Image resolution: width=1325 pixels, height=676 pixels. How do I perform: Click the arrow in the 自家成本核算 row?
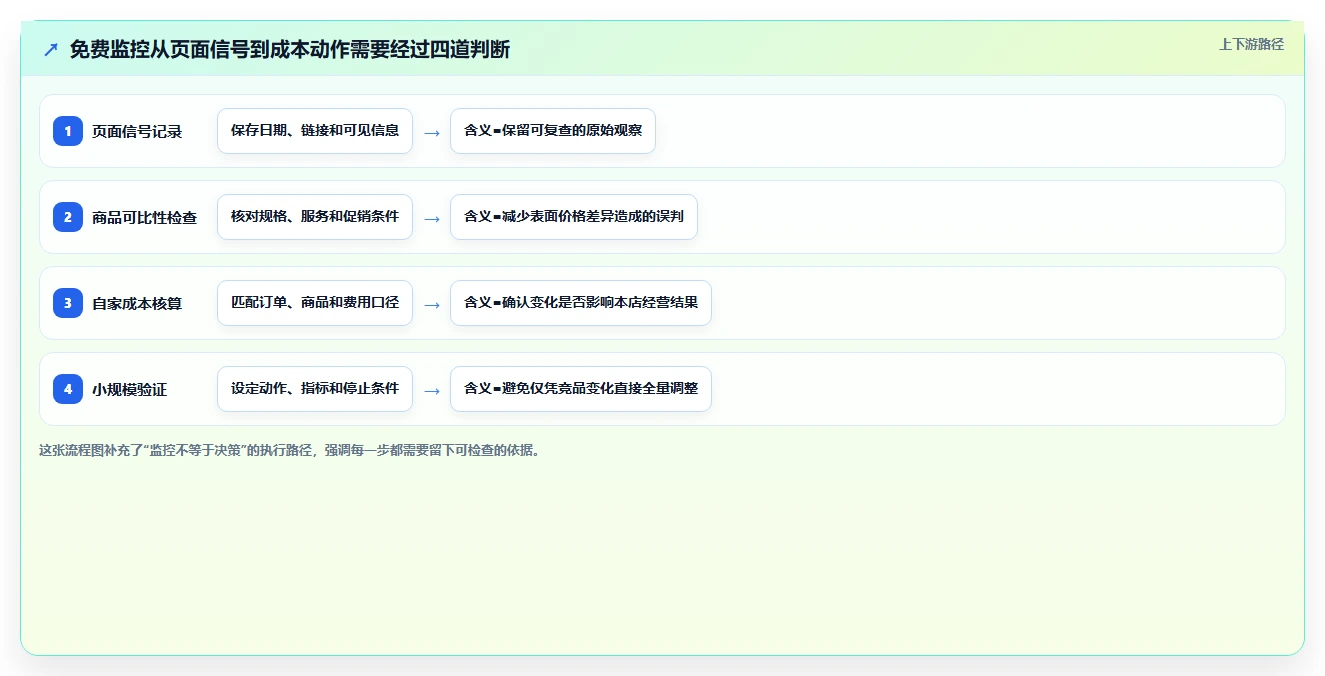(x=431, y=304)
